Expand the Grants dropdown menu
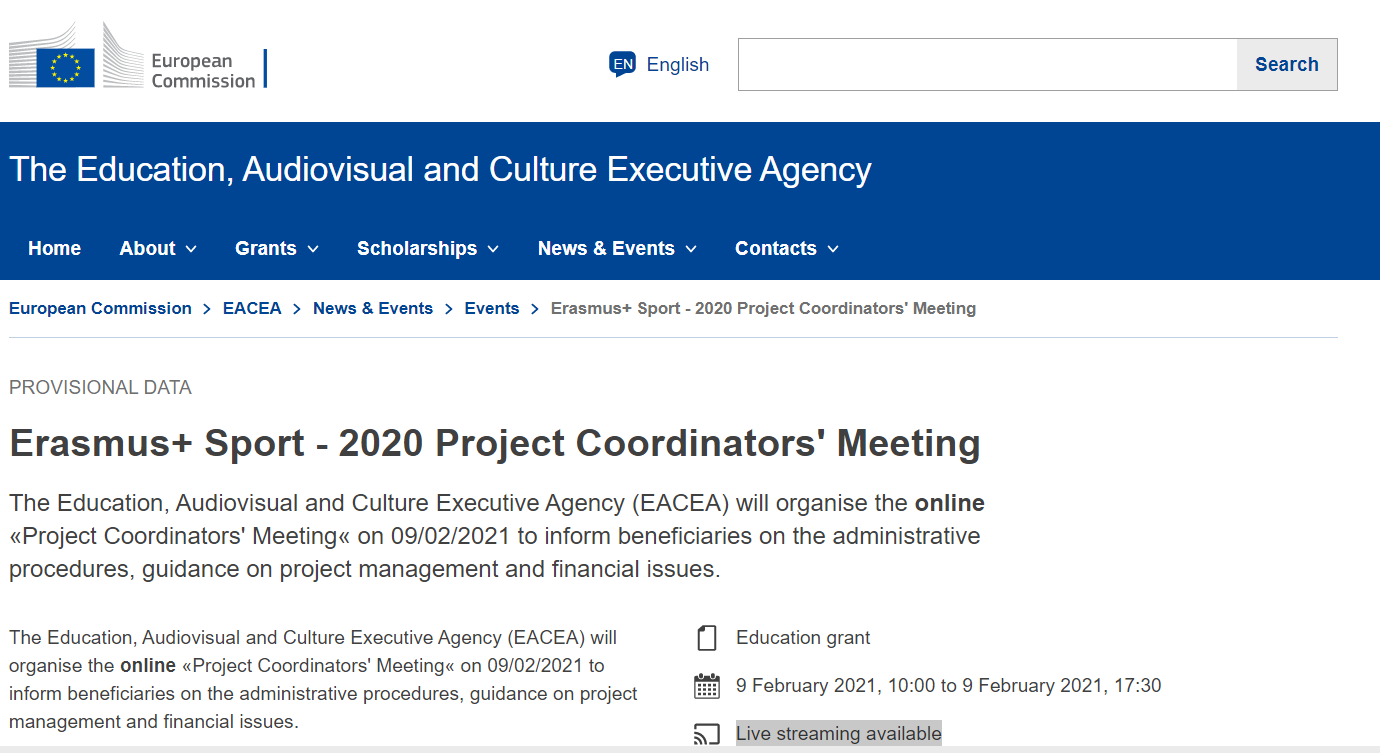1380x753 pixels. [x=277, y=249]
